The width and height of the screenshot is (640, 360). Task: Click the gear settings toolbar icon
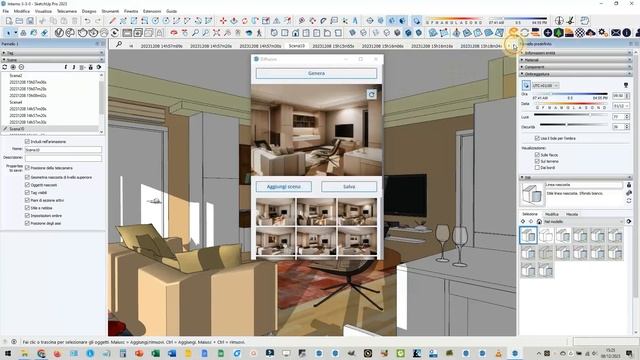[602, 33]
